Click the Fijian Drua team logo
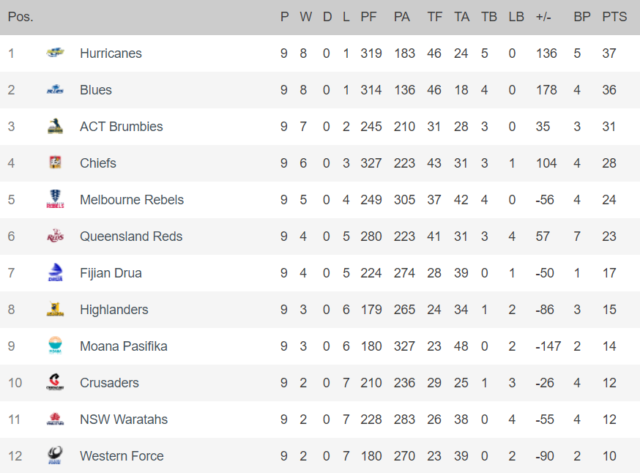This screenshot has width=640, height=473. coord(55,272)
